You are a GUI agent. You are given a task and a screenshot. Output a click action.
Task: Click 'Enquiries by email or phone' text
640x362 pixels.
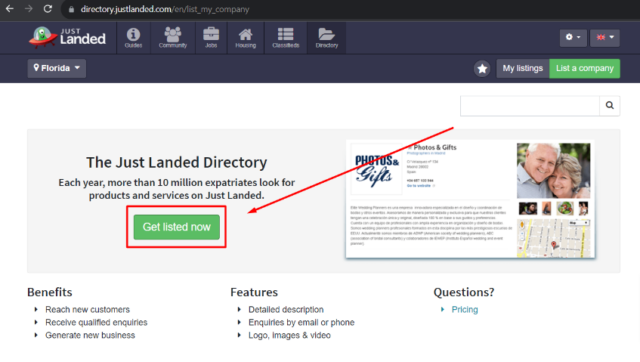[x=301, y=322]
